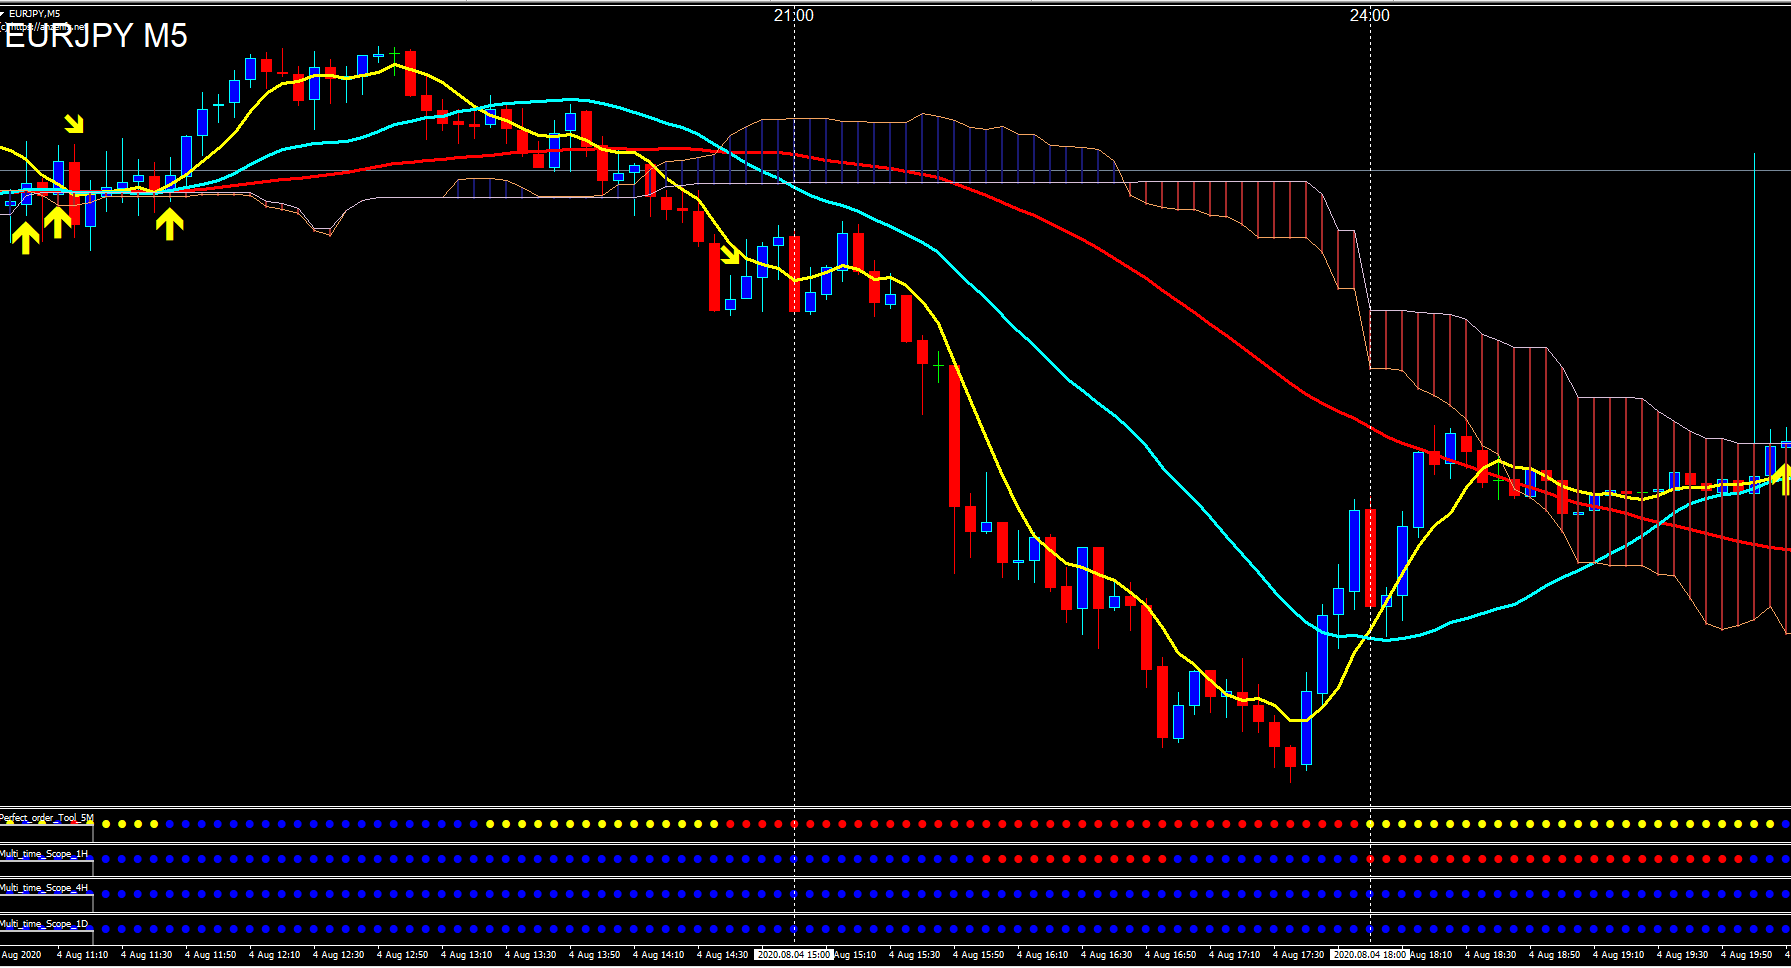Click time axis label 4 Aug 14:30
Image resolution: width=1791 pixels, height=968 pixels.
722,955
